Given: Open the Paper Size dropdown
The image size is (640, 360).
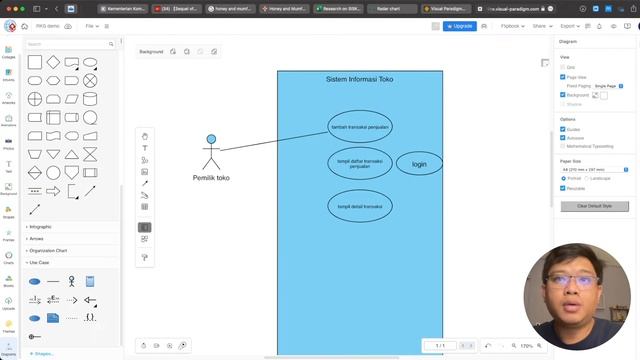Looking at the screenshot, I should [x=594, y=169].
